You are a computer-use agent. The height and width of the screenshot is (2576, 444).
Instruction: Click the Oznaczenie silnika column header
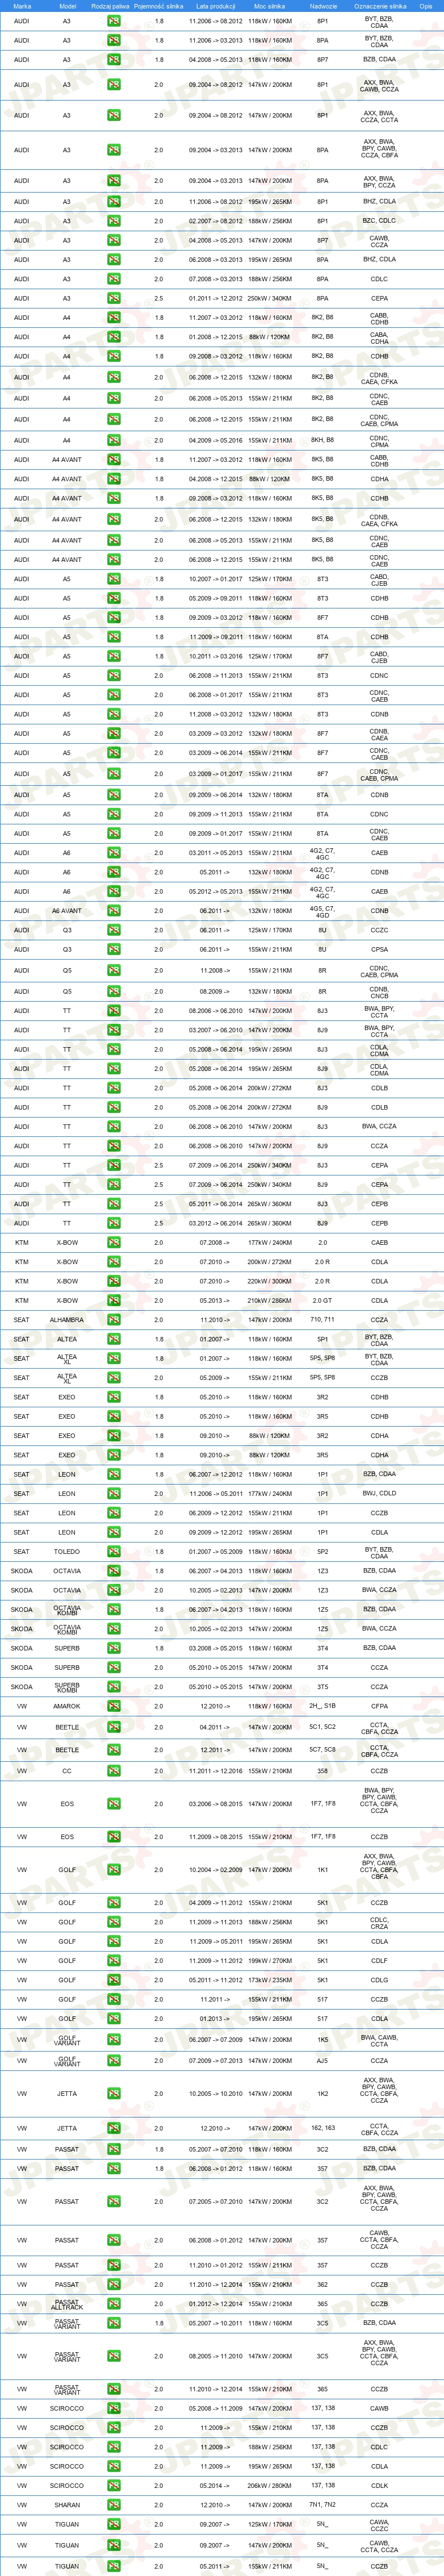380,6
